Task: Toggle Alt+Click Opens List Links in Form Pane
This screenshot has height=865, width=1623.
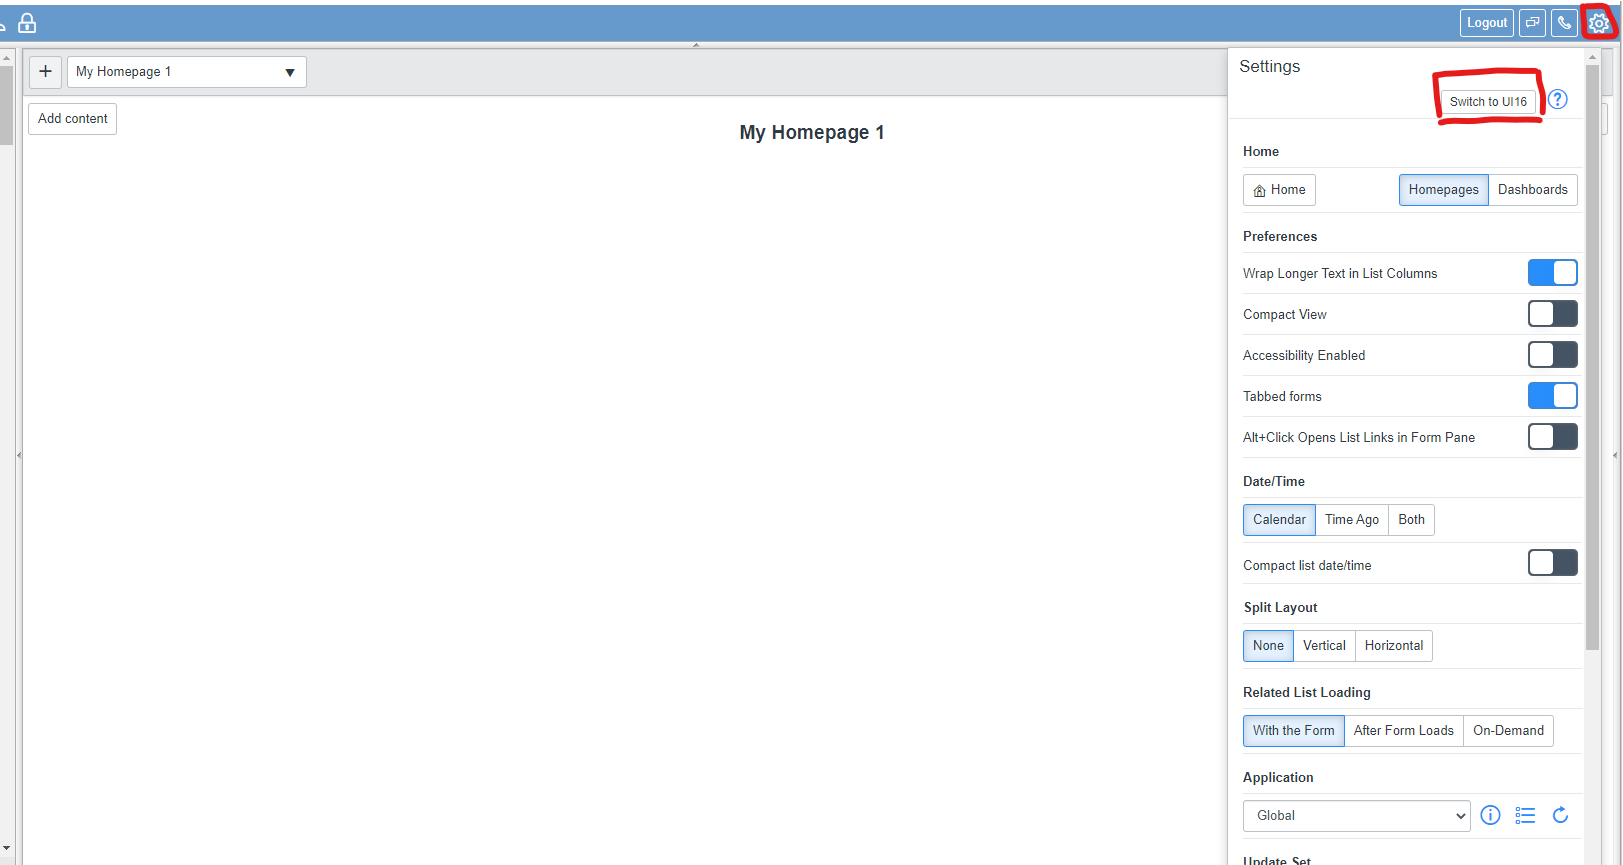Action: pos(1552,437)
